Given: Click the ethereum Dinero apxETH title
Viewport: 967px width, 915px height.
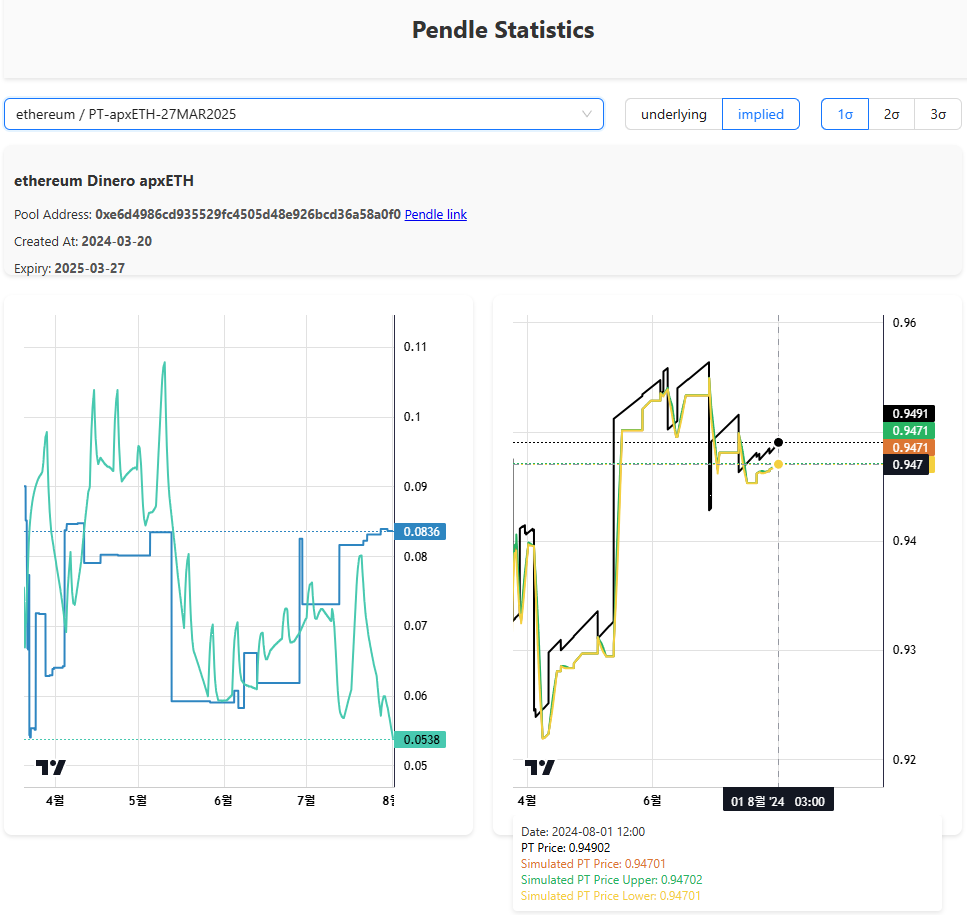Looking at the screenshot, I should click(104, 181).
